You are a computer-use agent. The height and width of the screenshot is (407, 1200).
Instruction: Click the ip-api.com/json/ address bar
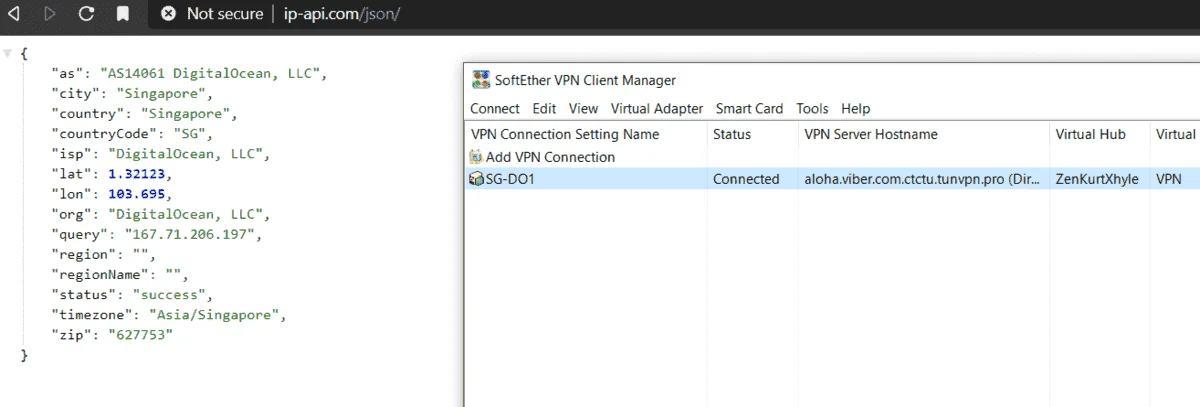tap(344, 14)
